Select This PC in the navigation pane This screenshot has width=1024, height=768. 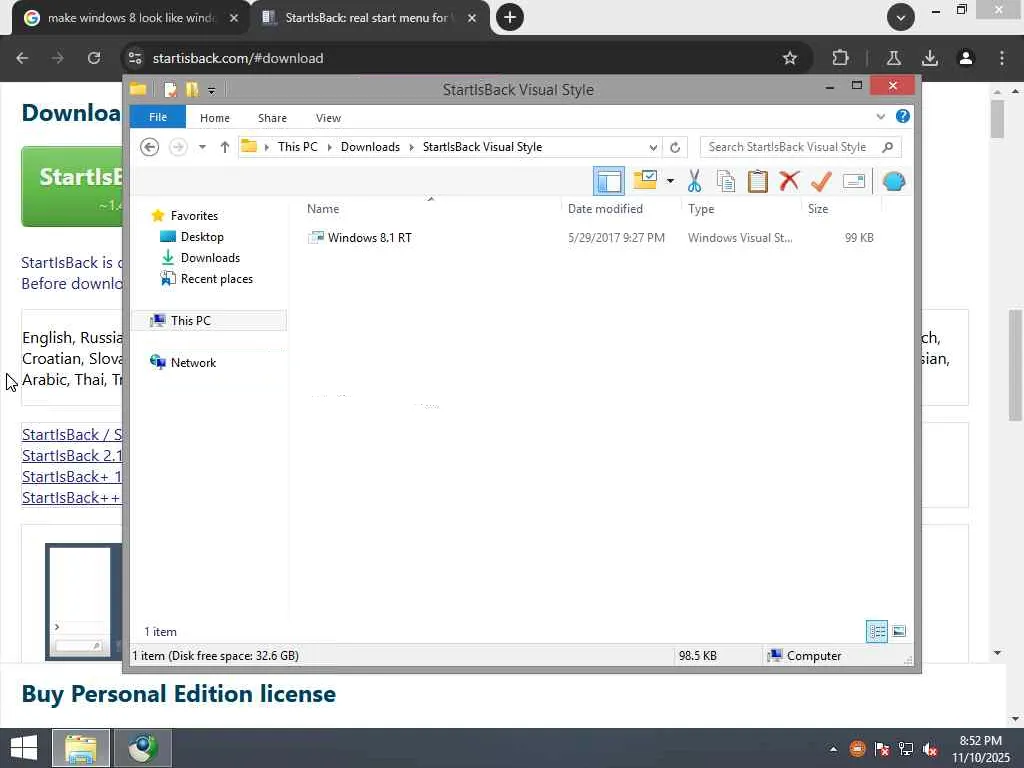[209, 321]
